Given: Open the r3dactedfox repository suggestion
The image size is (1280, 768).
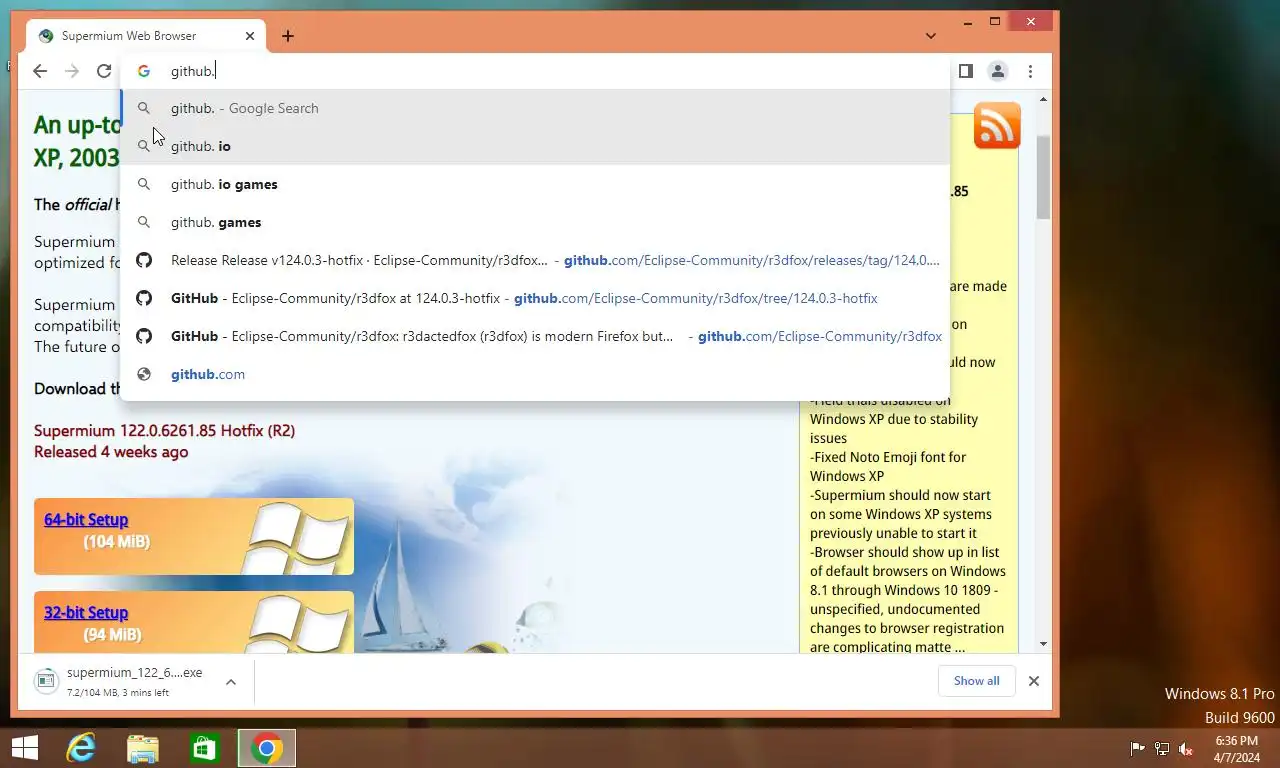Looking at the screenshot, I should (x=535, y=336).
